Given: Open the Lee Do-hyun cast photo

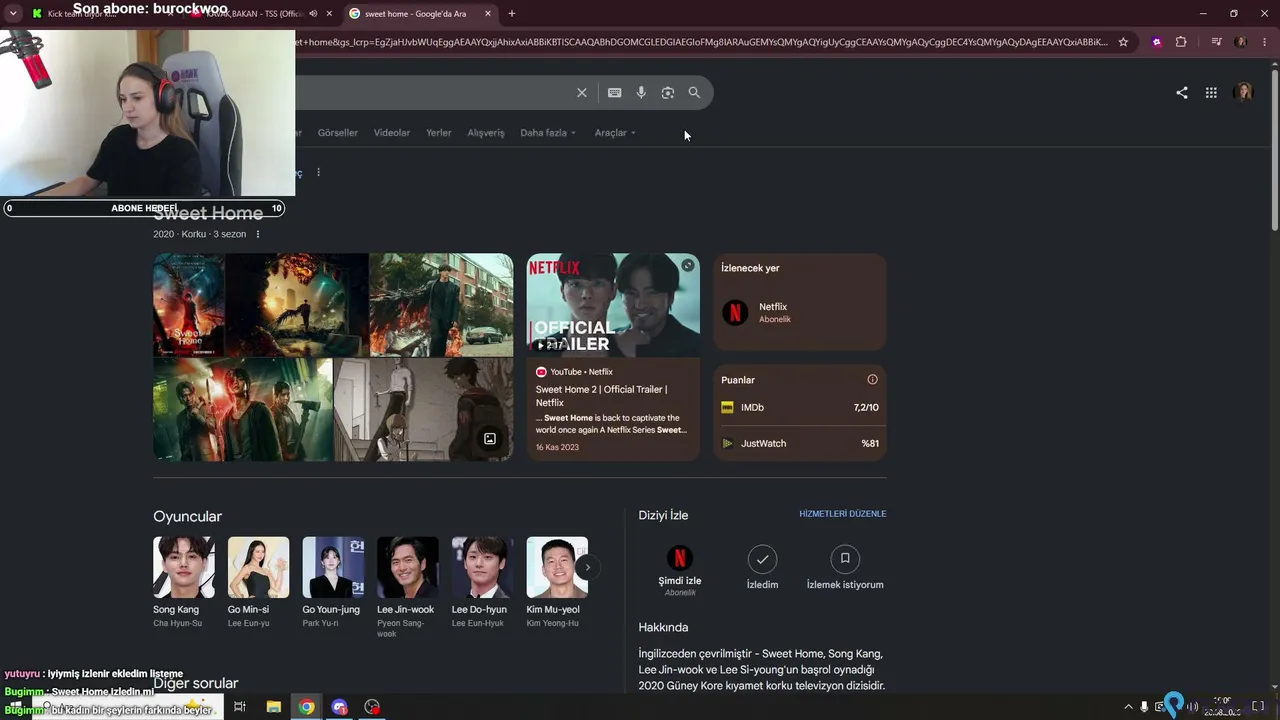Looking at the screenshot, I should click(482, 567).
